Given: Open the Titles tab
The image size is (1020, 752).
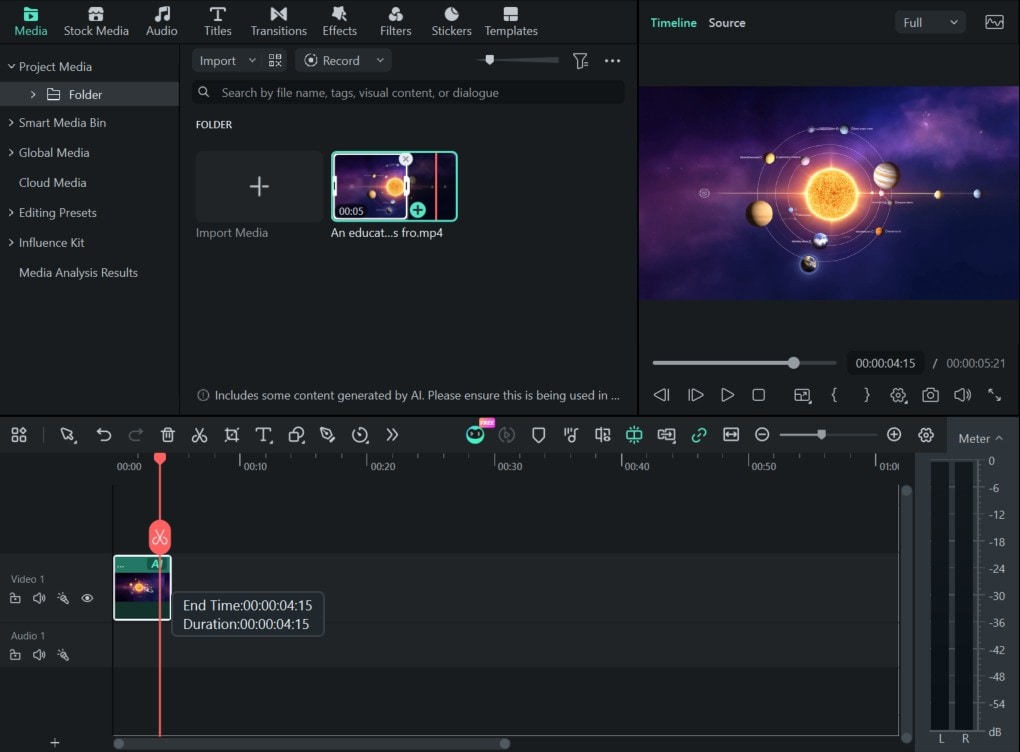Looking at the screenshot, I should click(217, 21).
